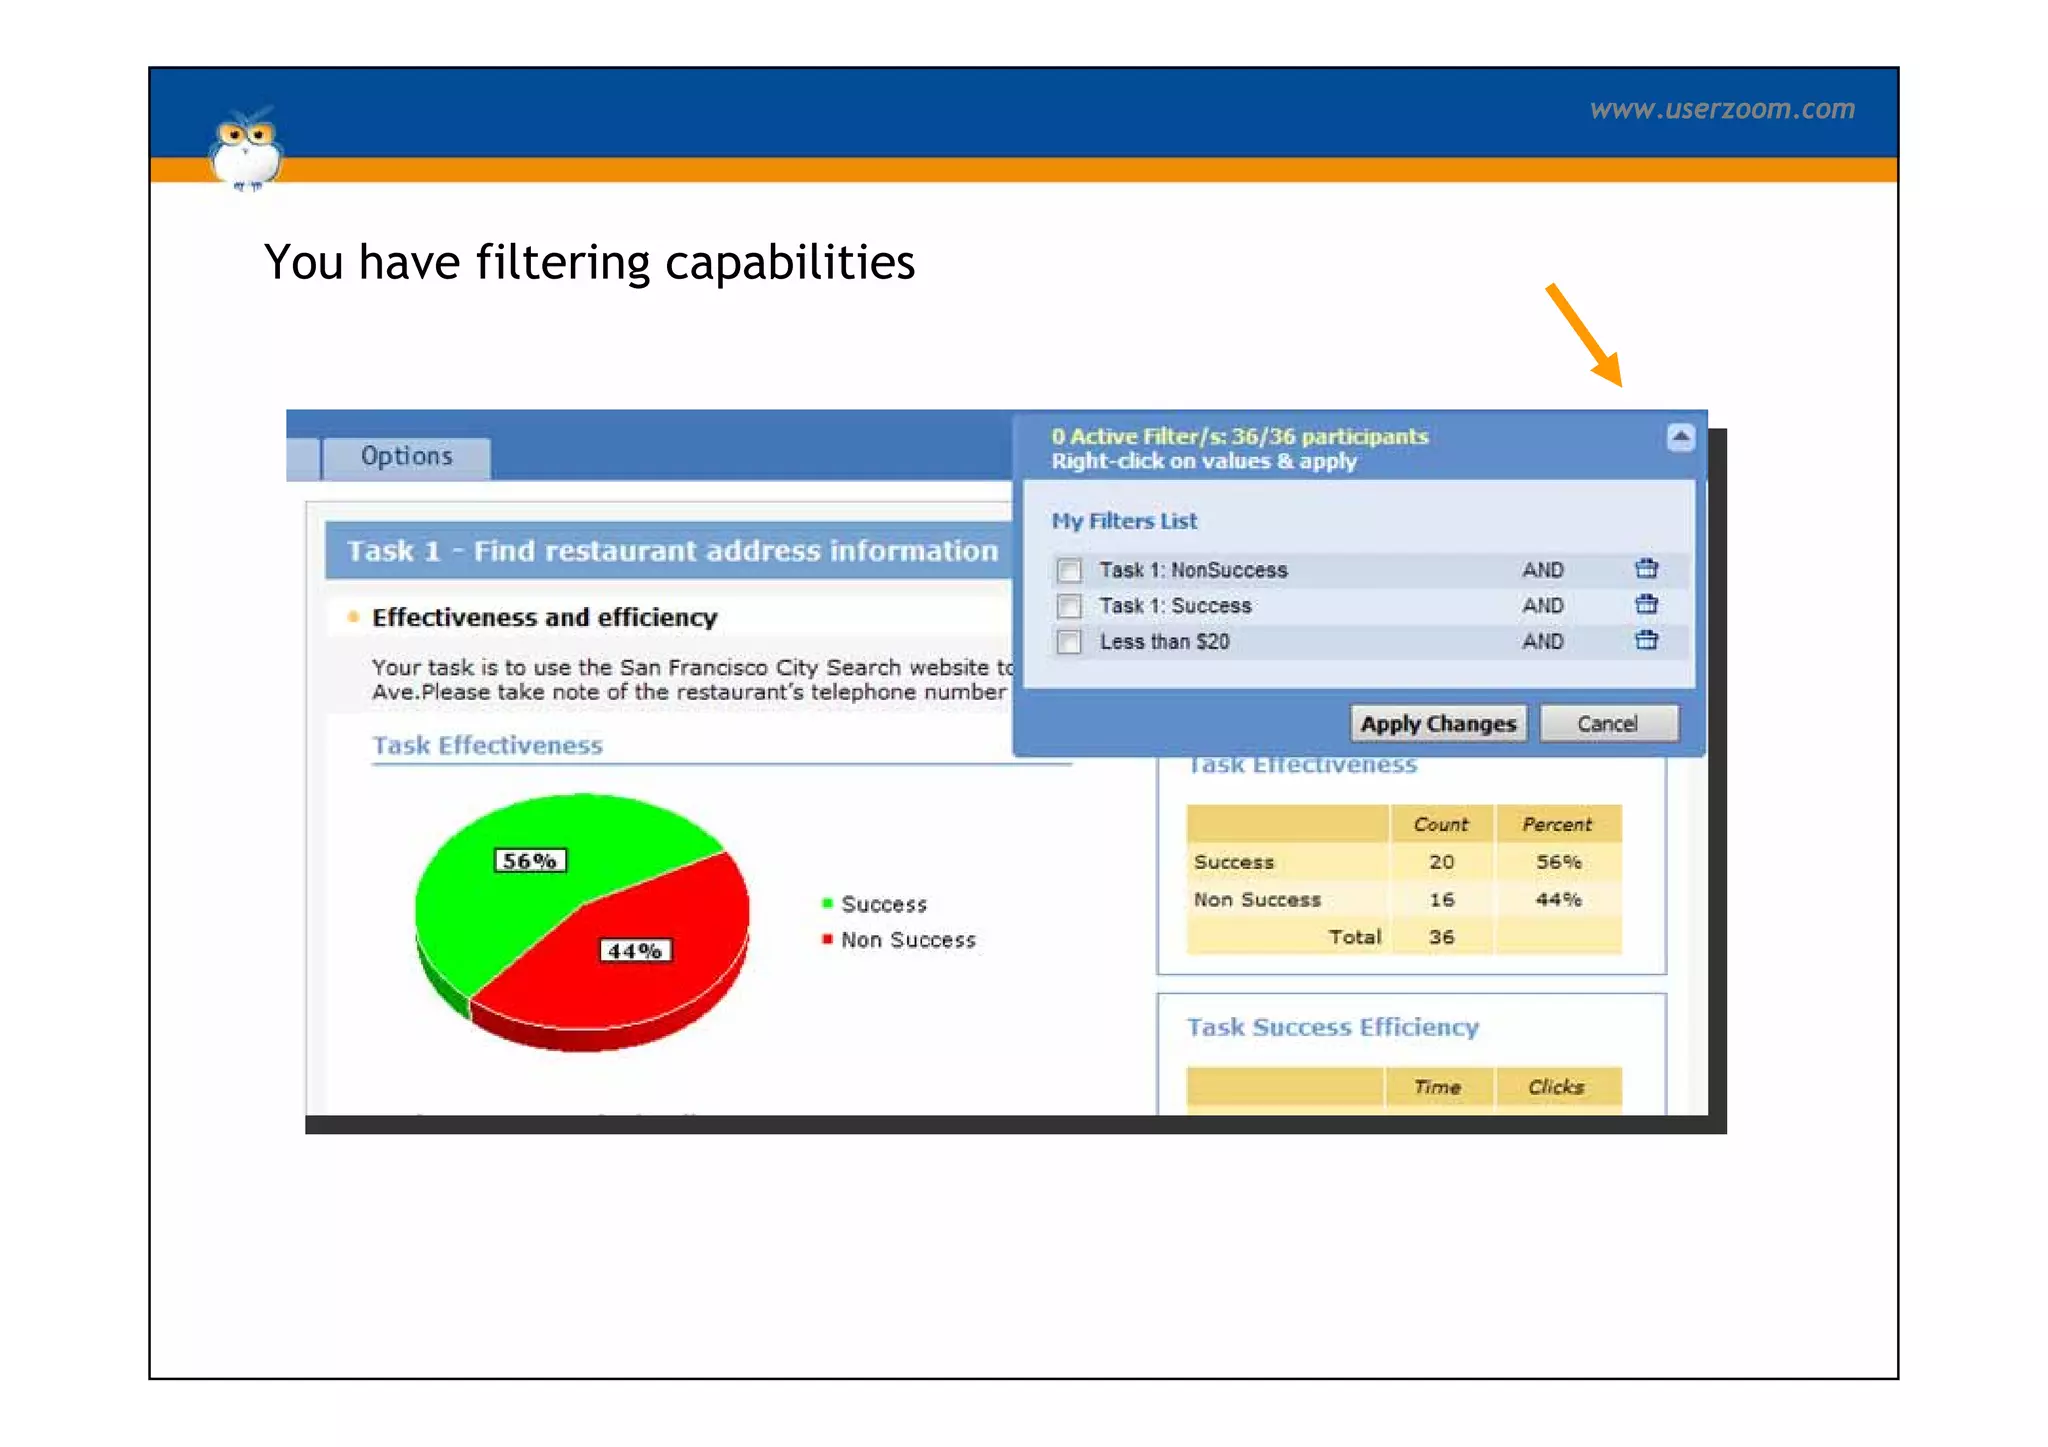Open the www.userzoom.com link

pyautogui.click(x=1722, y=109)
